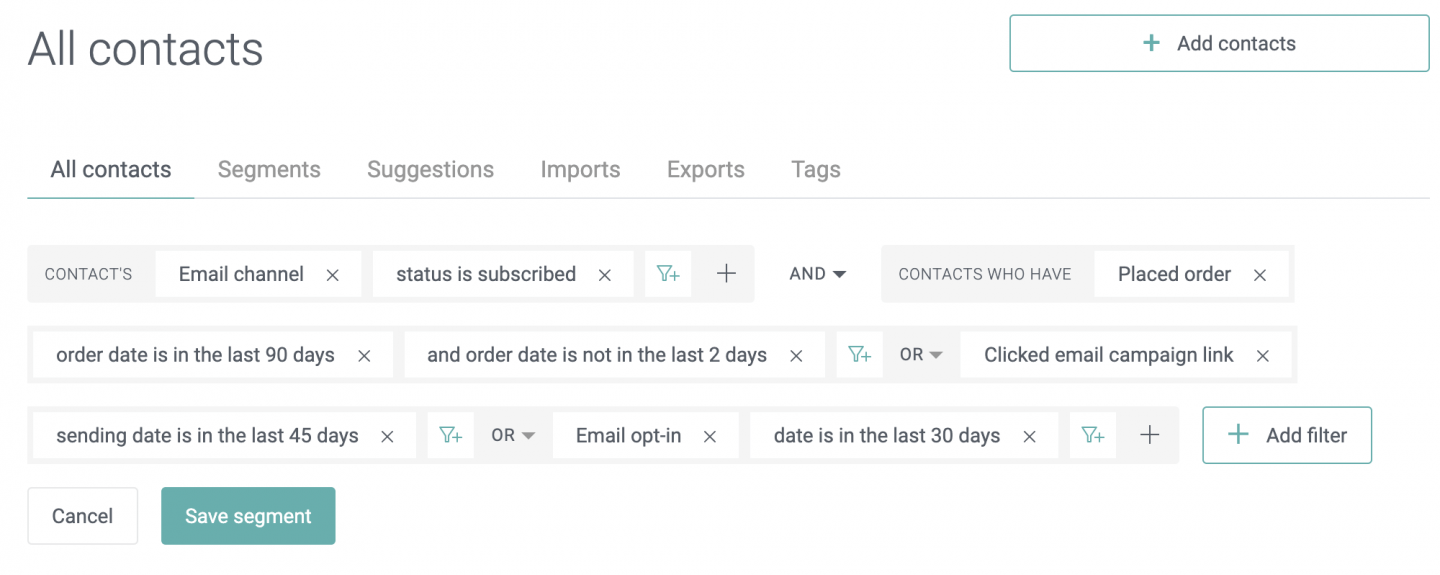Click the funnel icon after not in last 2 days
1440x575 pixels.
click(860, 355)
